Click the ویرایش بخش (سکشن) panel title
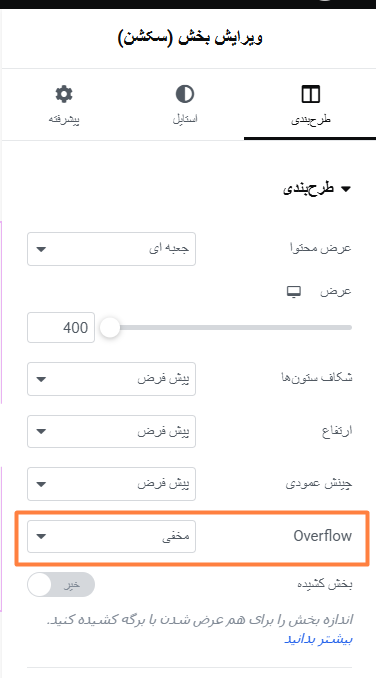 coord(190,37)
